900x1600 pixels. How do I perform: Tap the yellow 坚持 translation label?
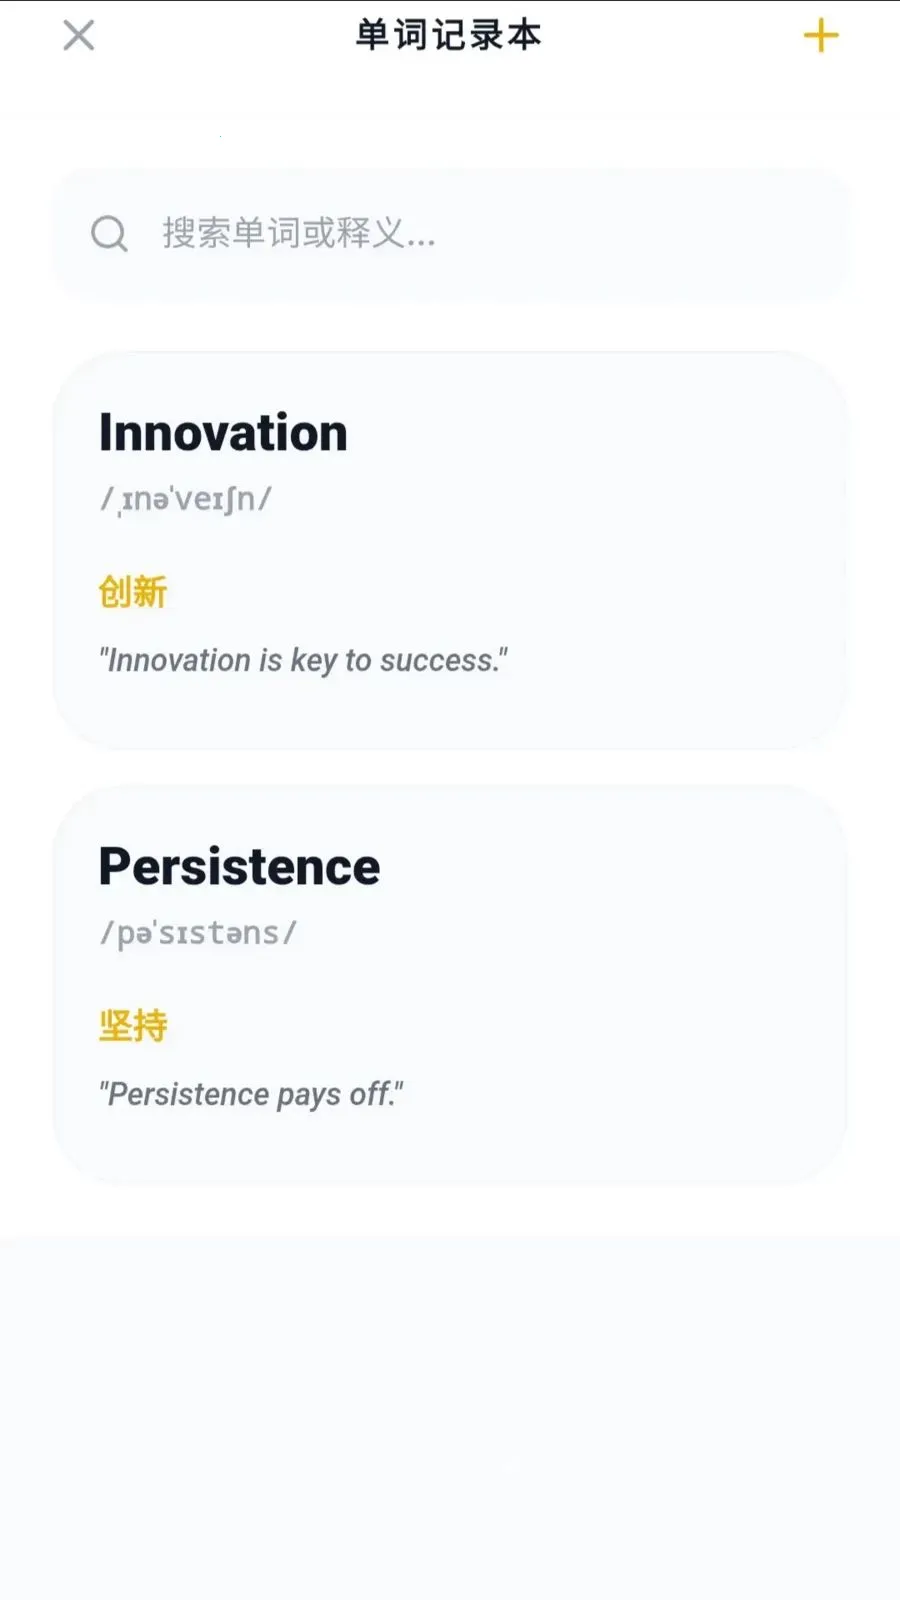point(132,1025)
